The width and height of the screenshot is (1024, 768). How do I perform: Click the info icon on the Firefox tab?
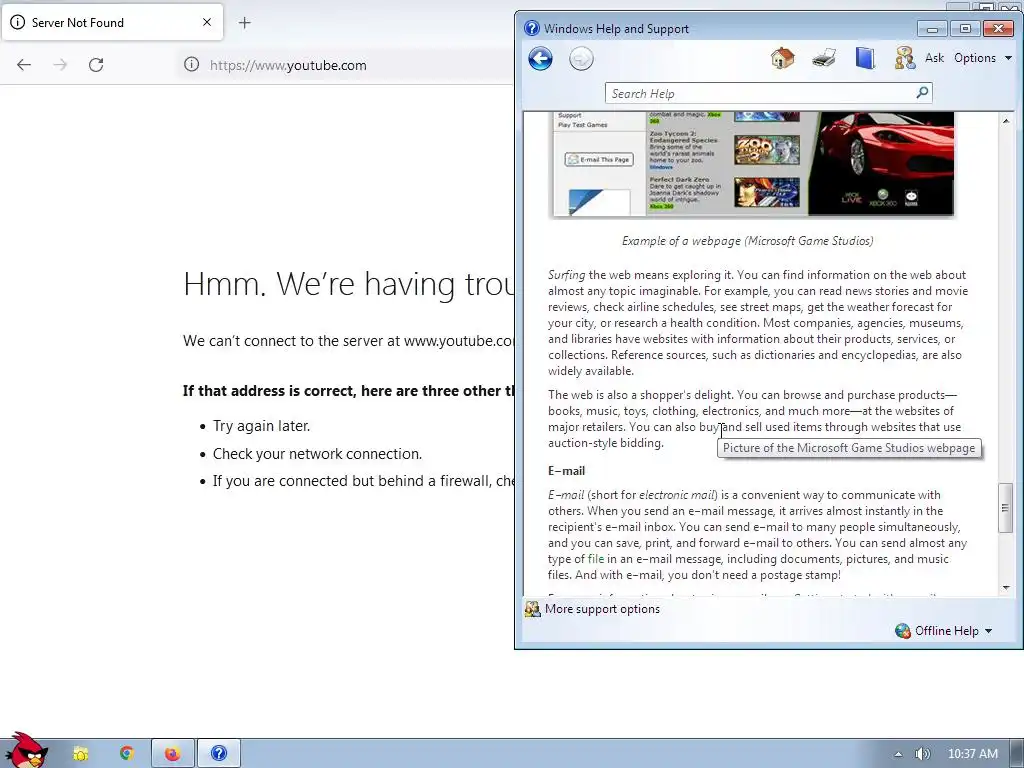pyautogui.click(x=18, y=22)
